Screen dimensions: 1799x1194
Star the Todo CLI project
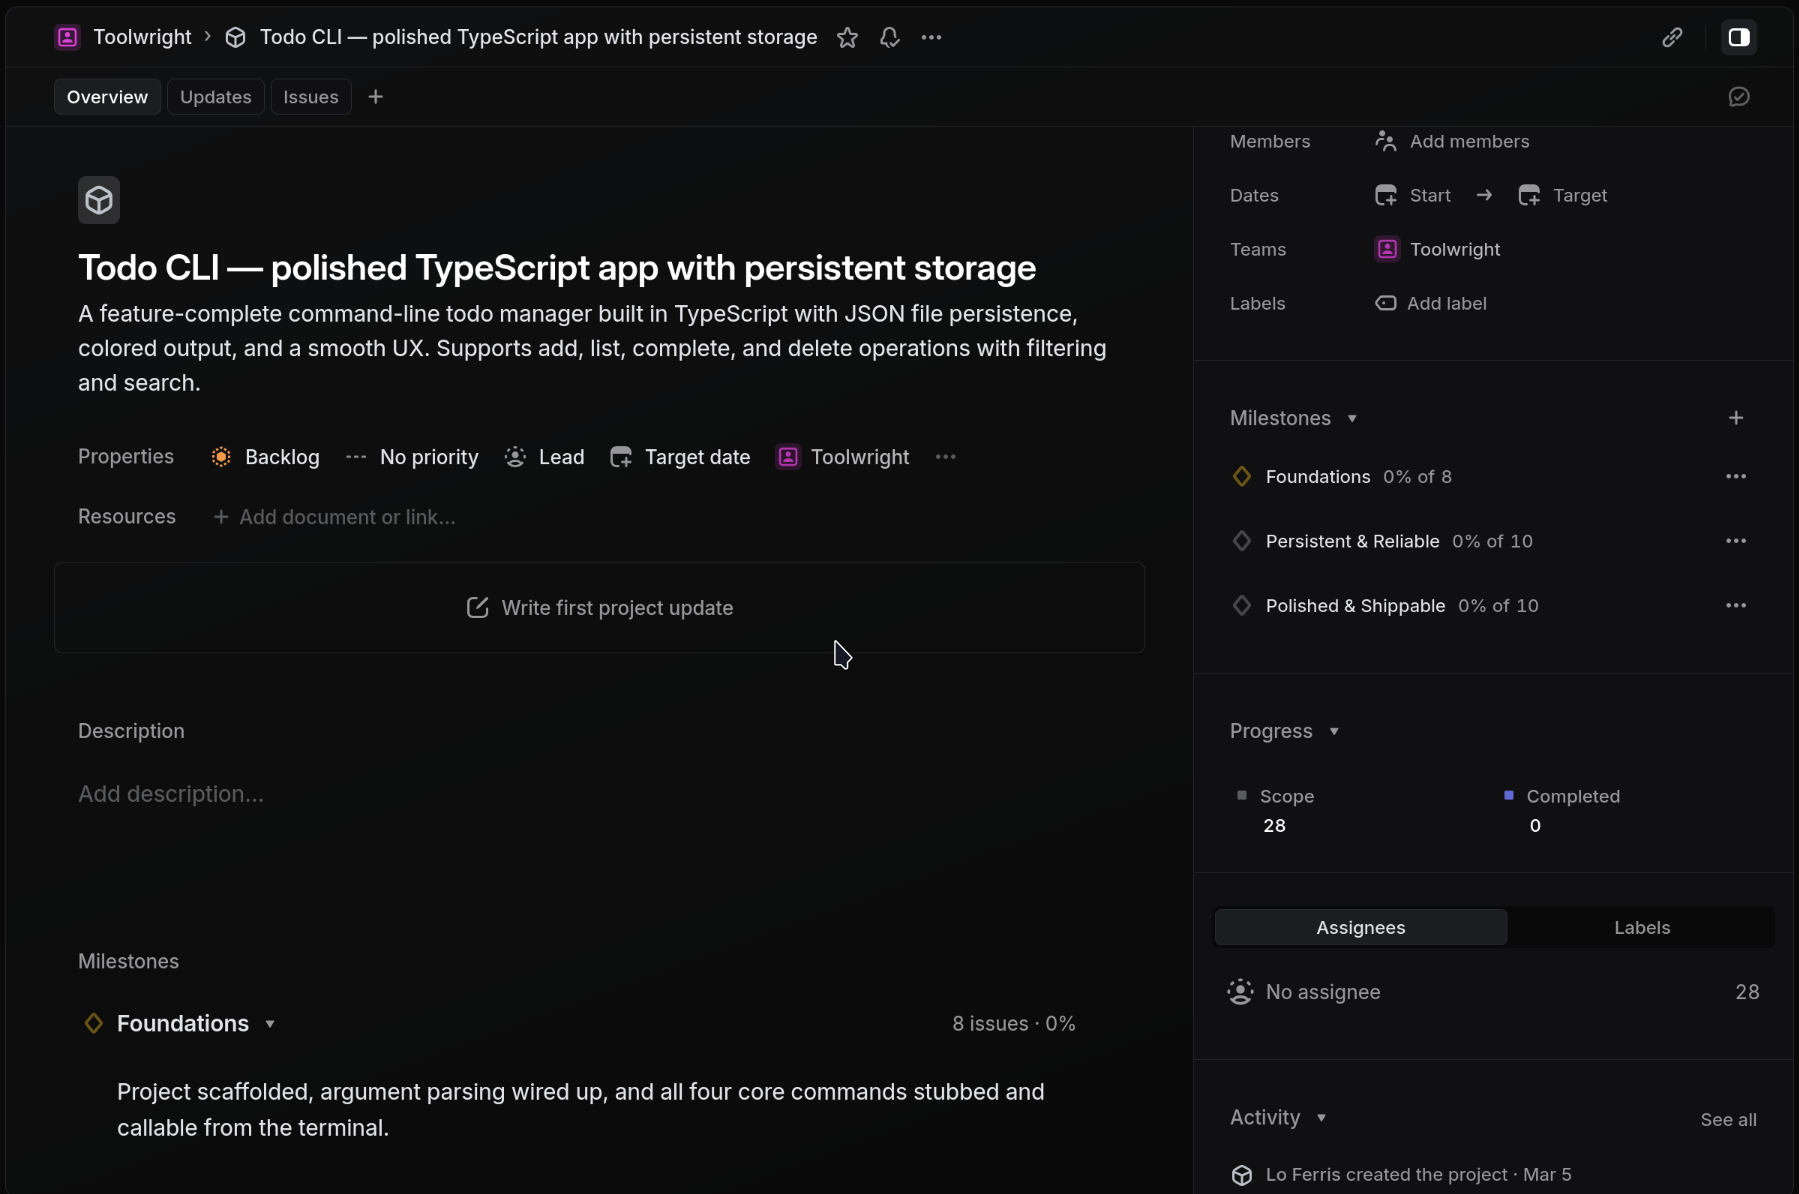(847, 37)
